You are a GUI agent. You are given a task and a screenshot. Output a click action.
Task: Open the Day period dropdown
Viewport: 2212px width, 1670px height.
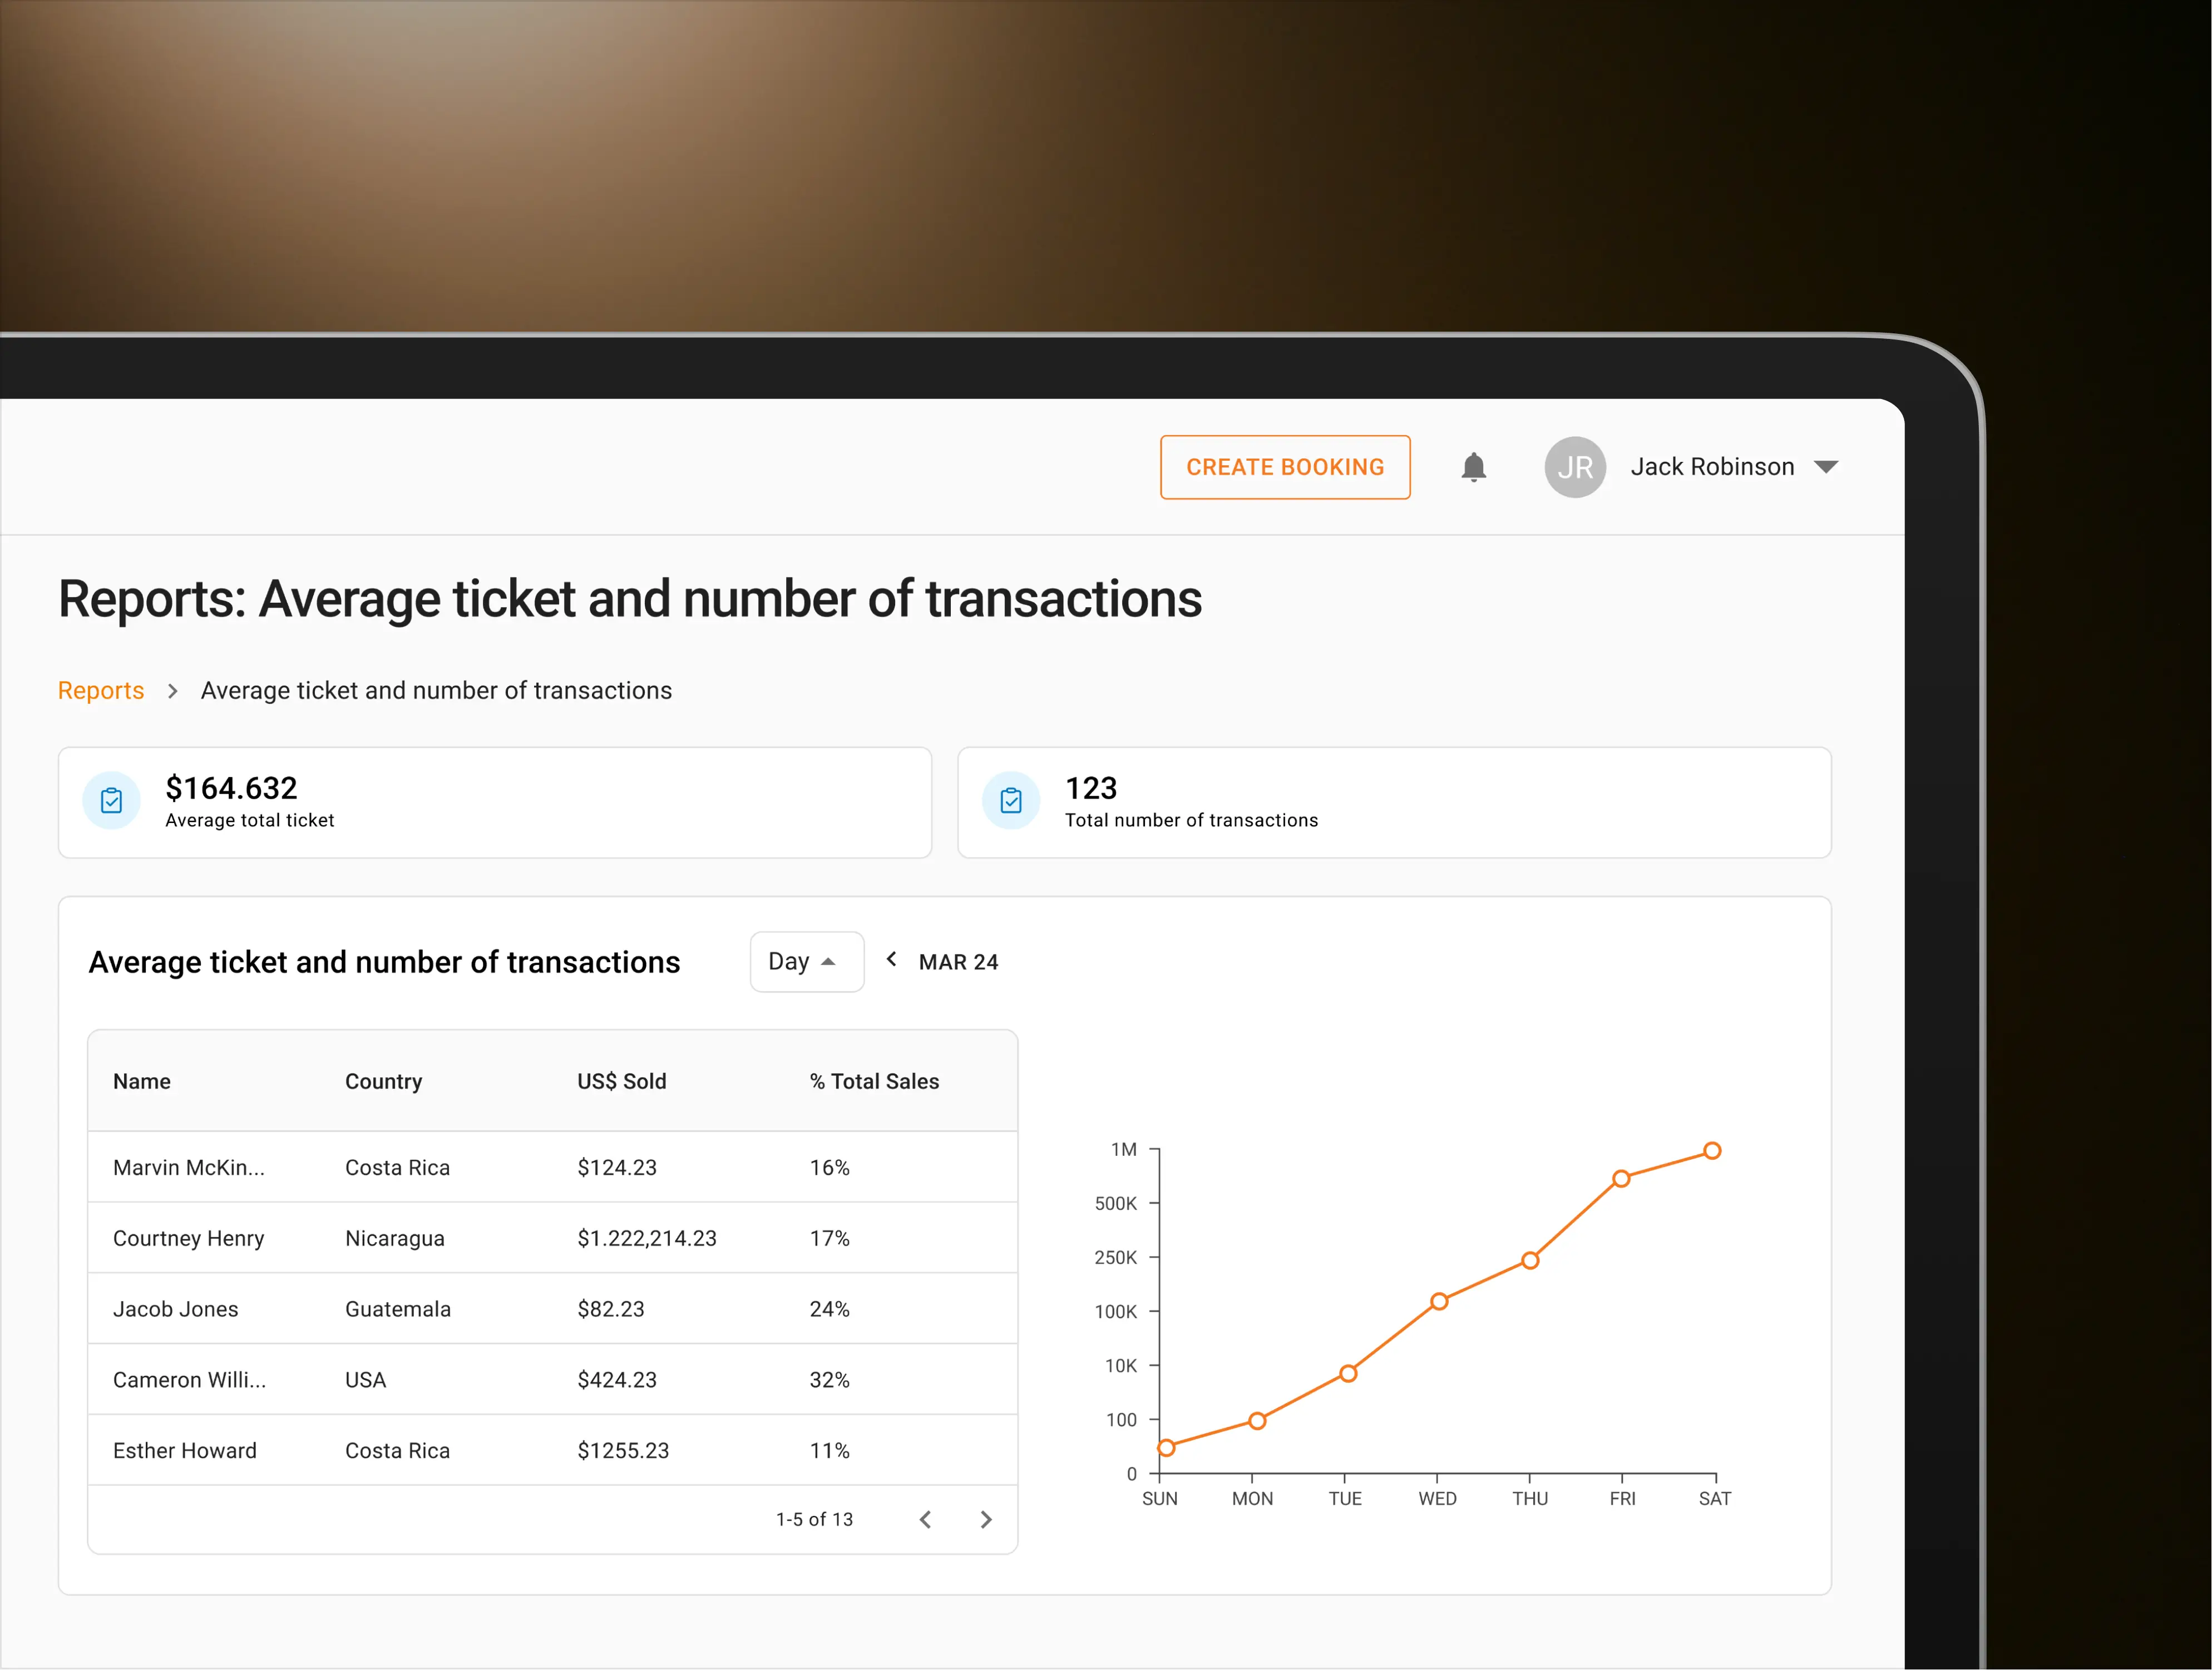[806, 961]
